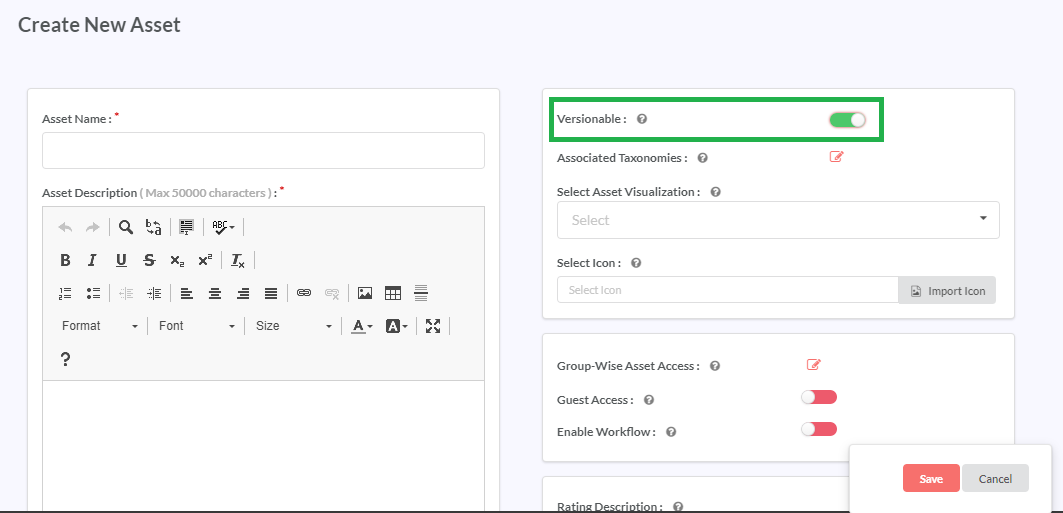Toggle bold formatting

pos(65,260)
